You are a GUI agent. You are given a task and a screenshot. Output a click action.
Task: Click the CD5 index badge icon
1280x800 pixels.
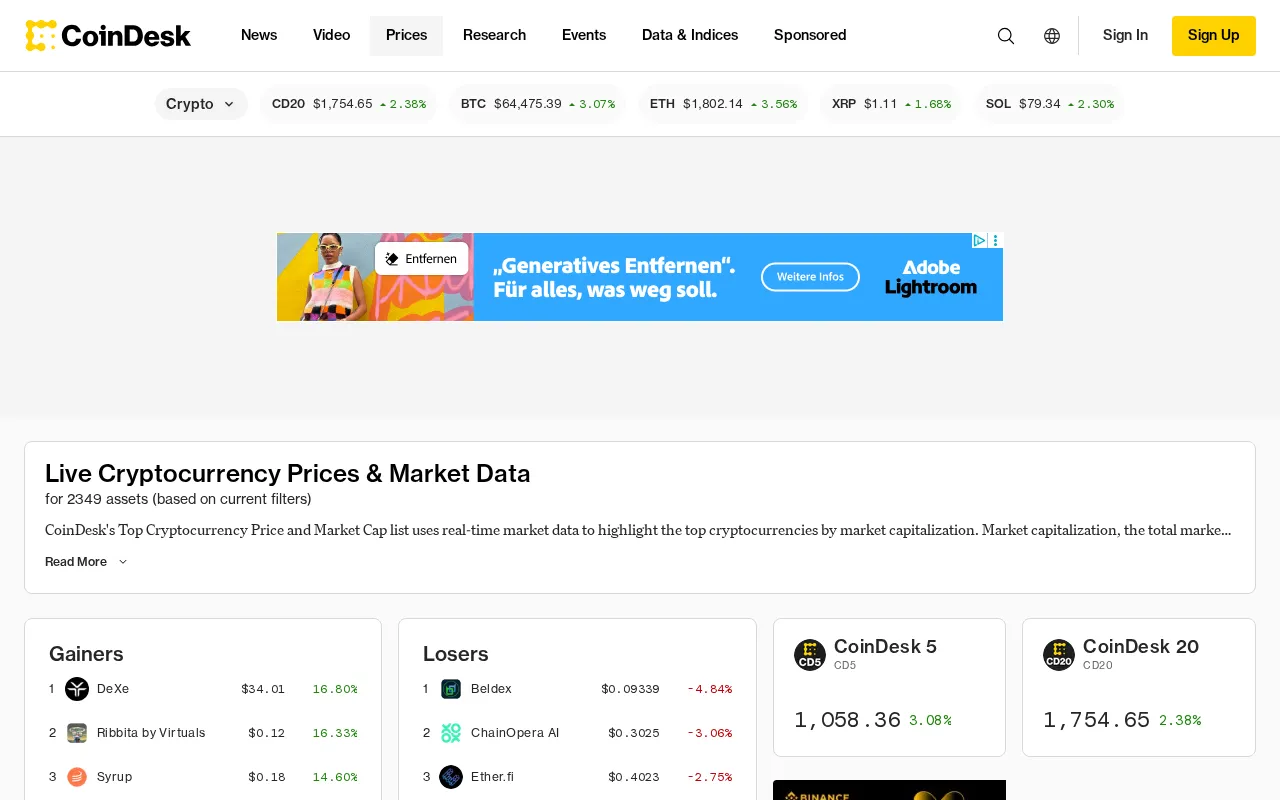(x=810, y=655)
